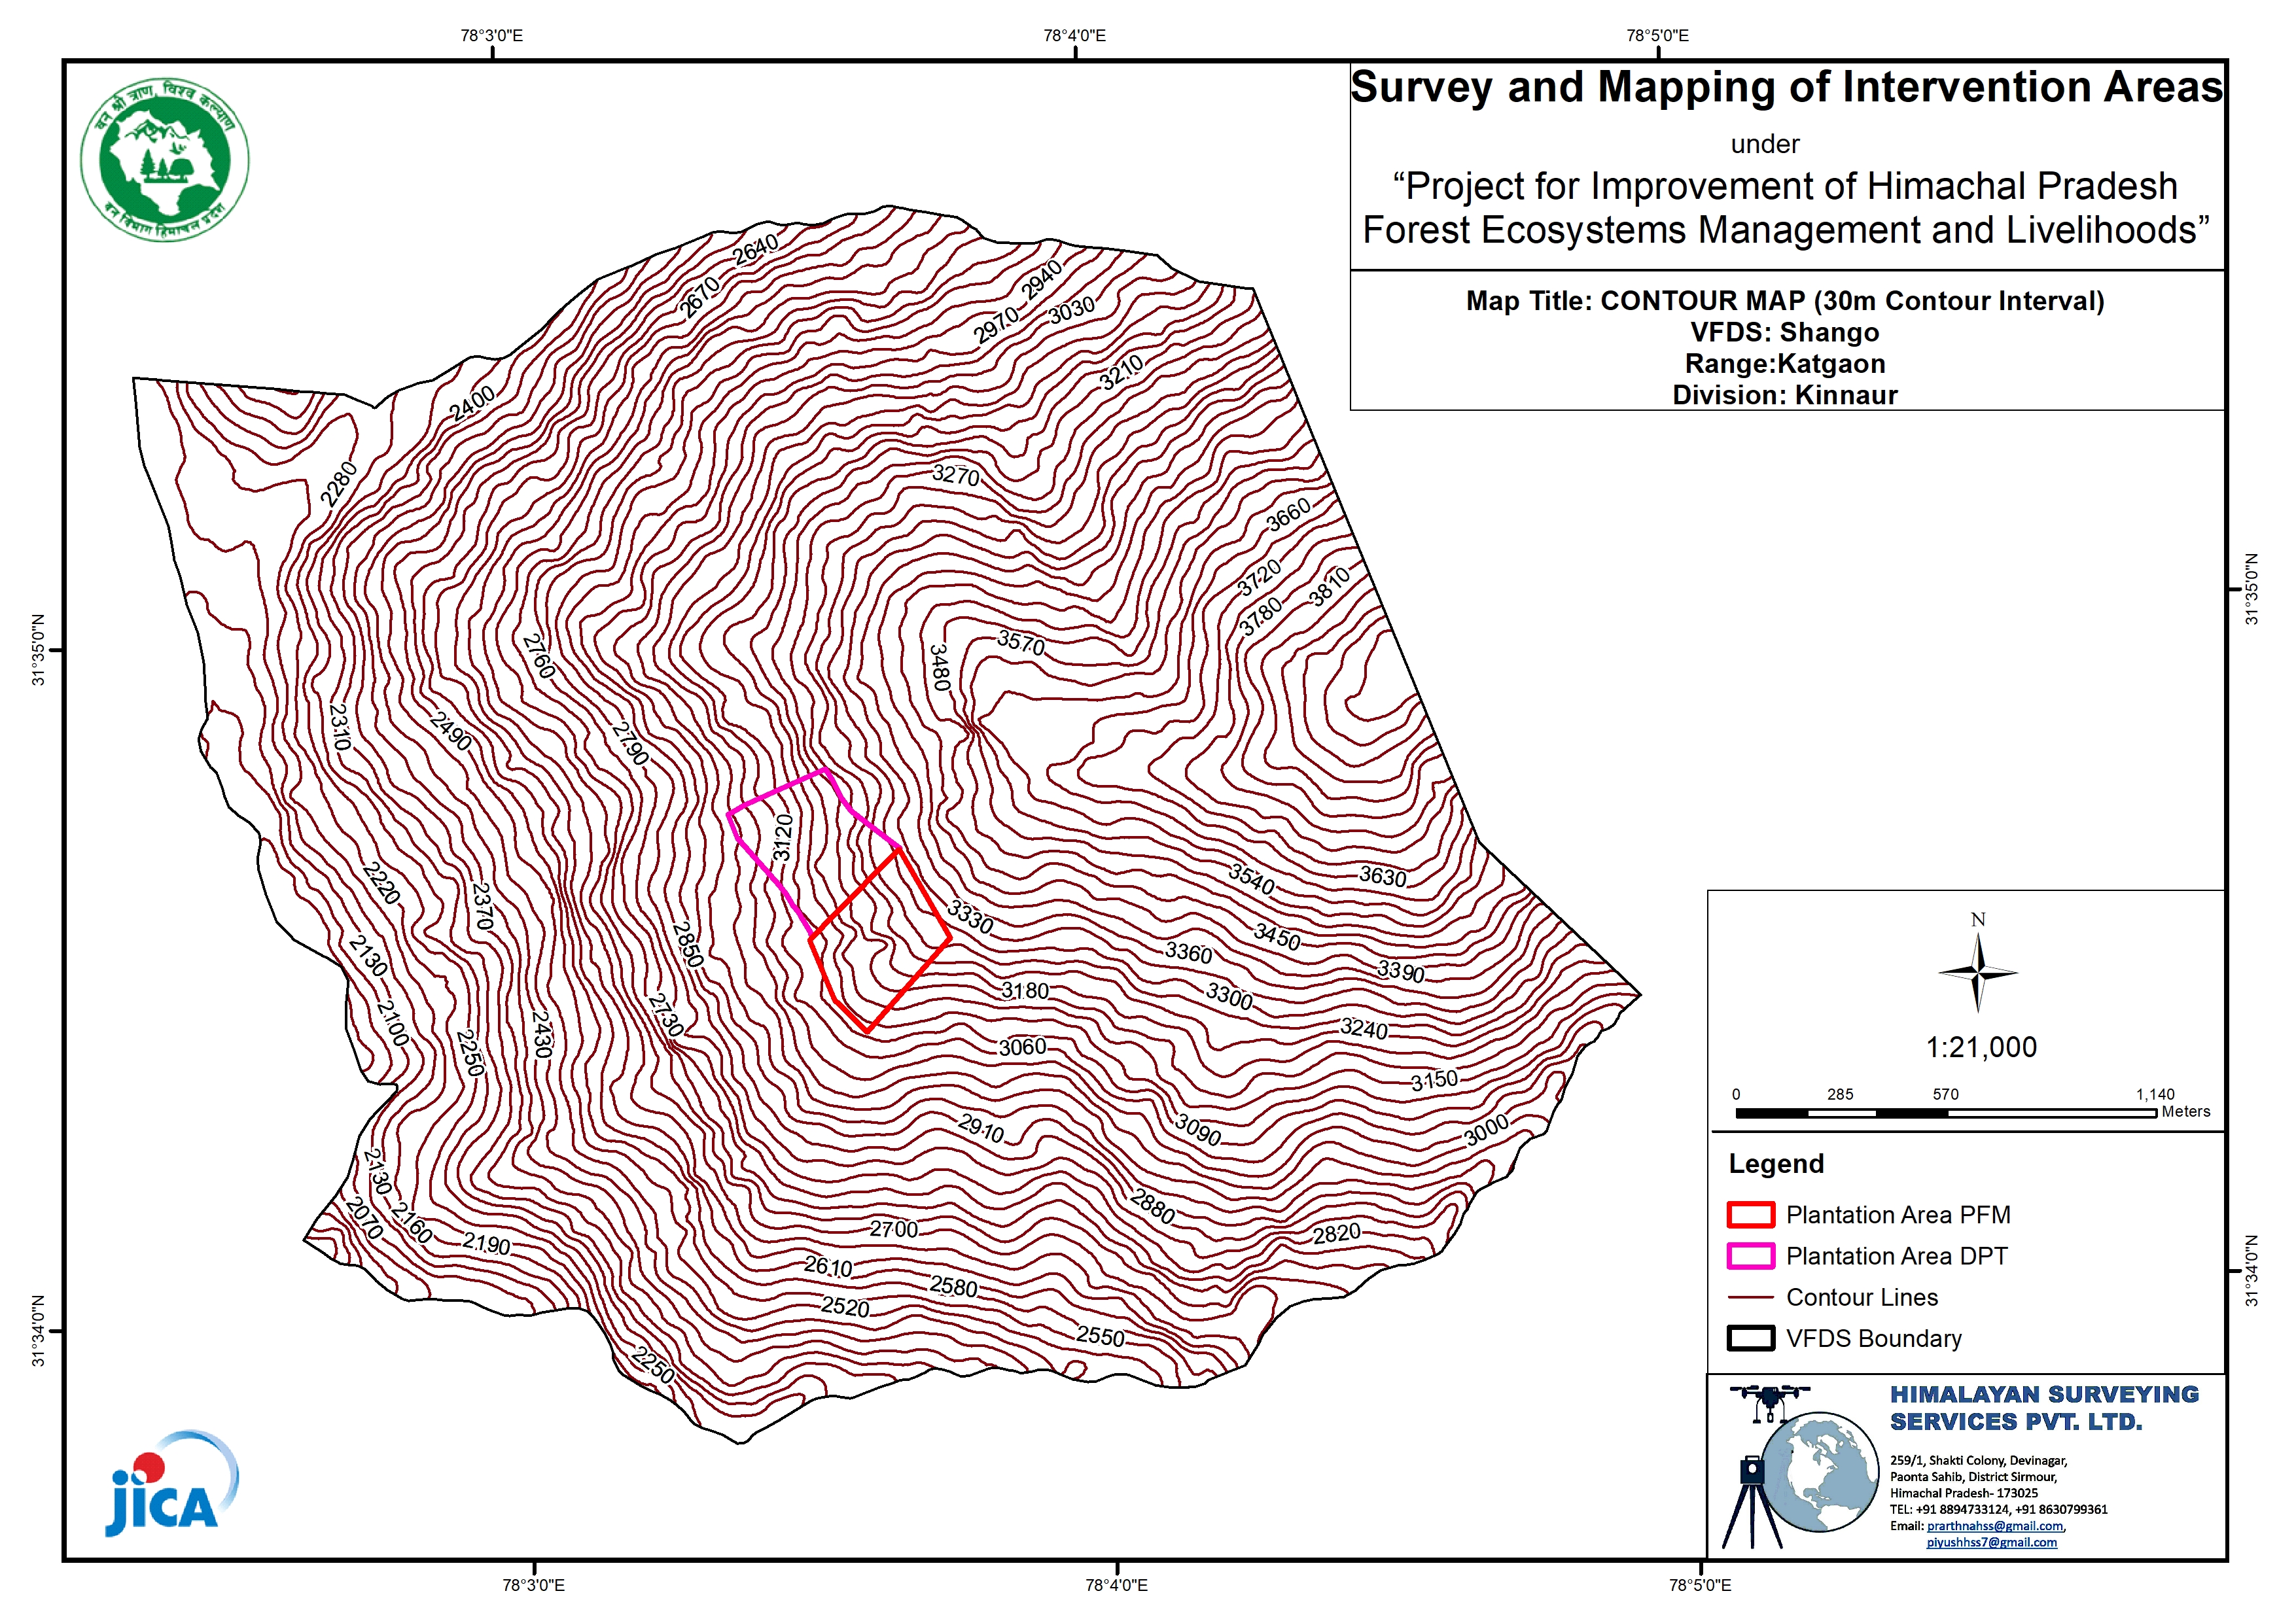Click the drone icon above the globe
Image resolution: width=2296 pixels, height=1623 pixels.
[x=1769, y=1402]
